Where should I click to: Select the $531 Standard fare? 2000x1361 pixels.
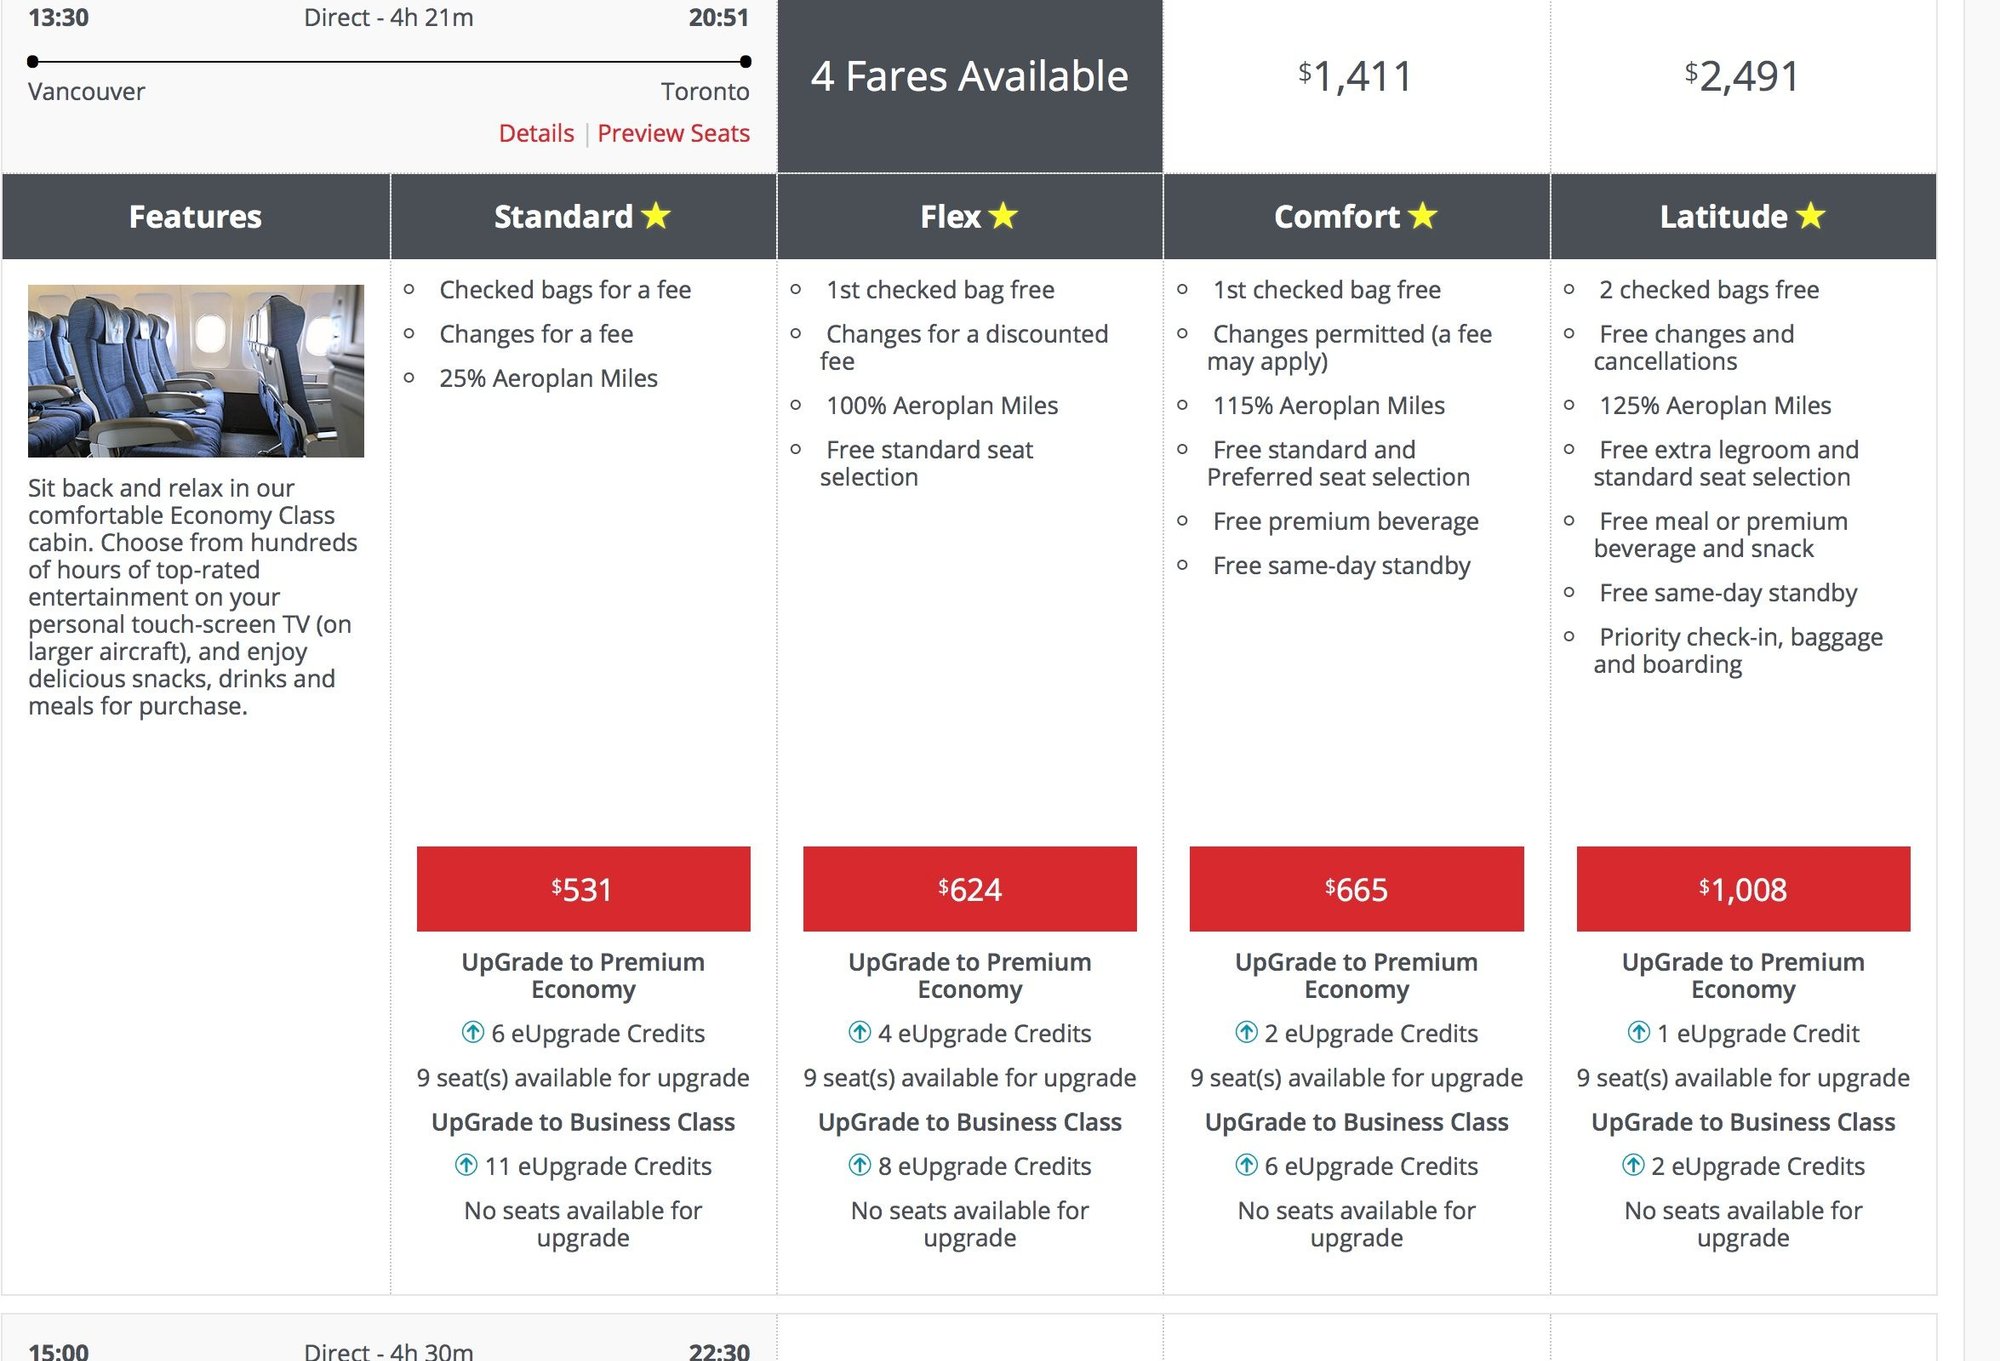583,889
